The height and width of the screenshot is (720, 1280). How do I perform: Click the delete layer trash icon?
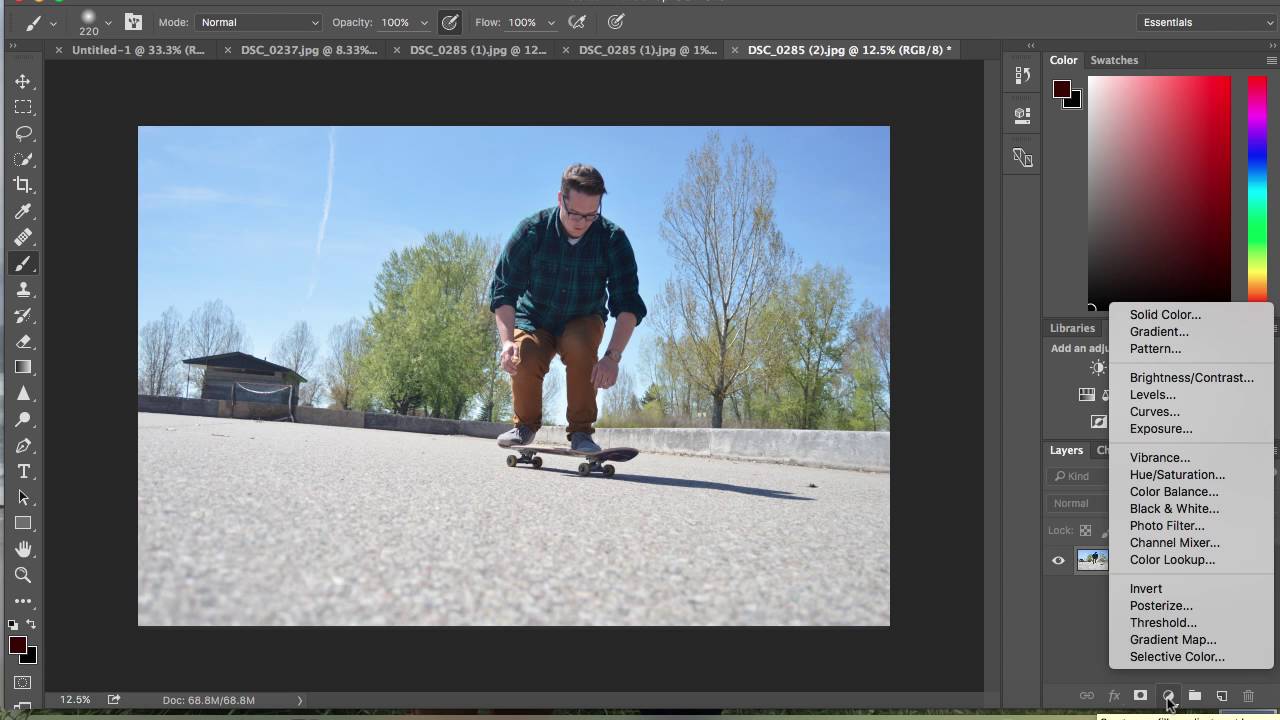1248,696
